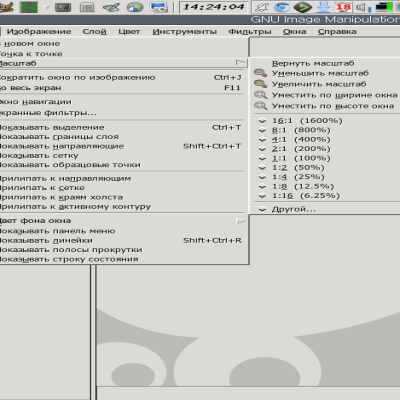Click the screenshot tool icon in panel

(159, 7)
